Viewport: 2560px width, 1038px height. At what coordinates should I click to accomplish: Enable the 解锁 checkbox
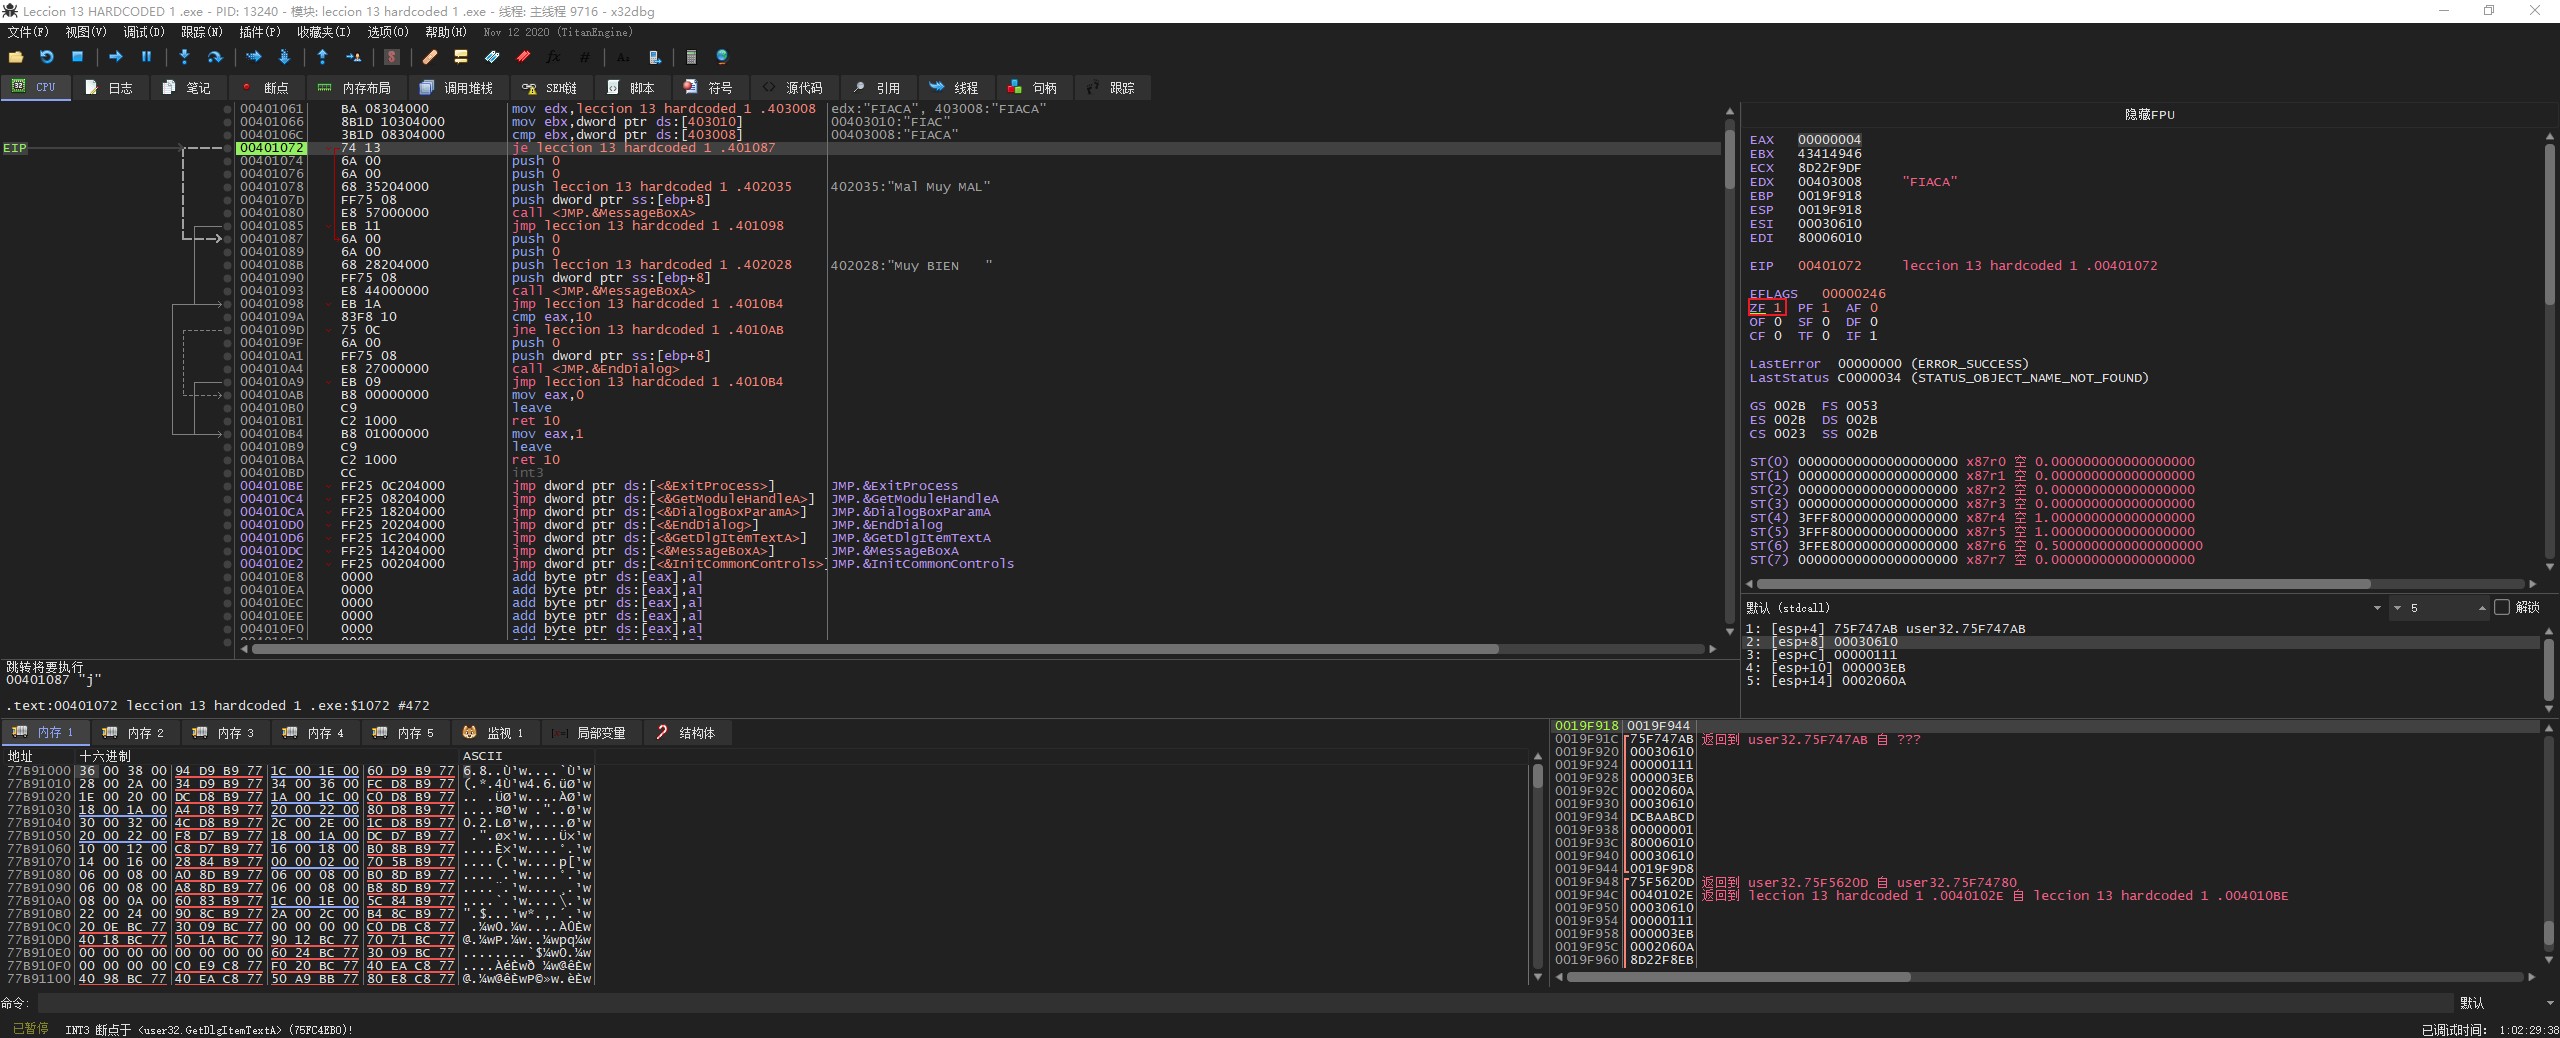[2502, 607]
